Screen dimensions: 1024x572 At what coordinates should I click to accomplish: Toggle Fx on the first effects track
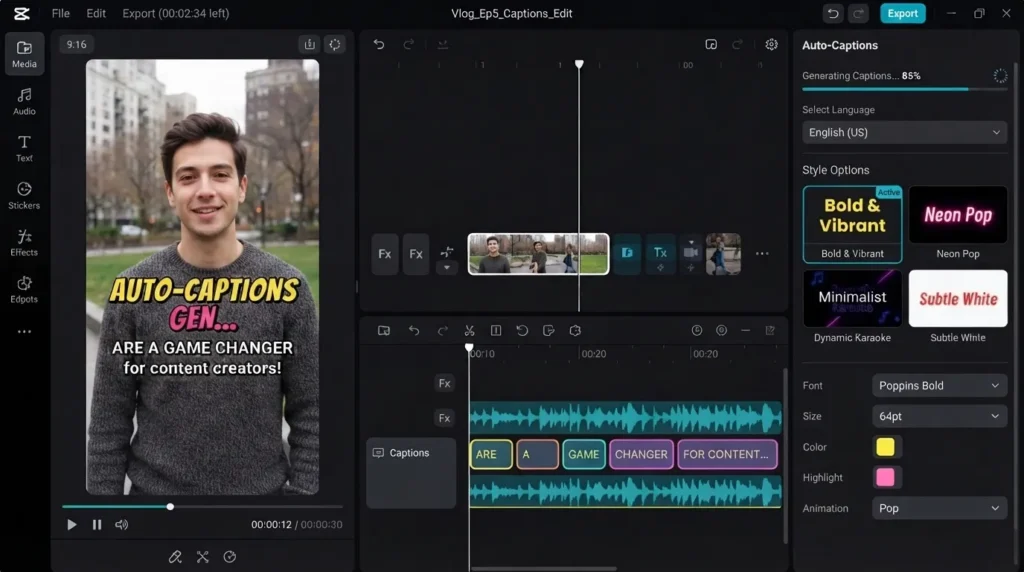(444, 383)
